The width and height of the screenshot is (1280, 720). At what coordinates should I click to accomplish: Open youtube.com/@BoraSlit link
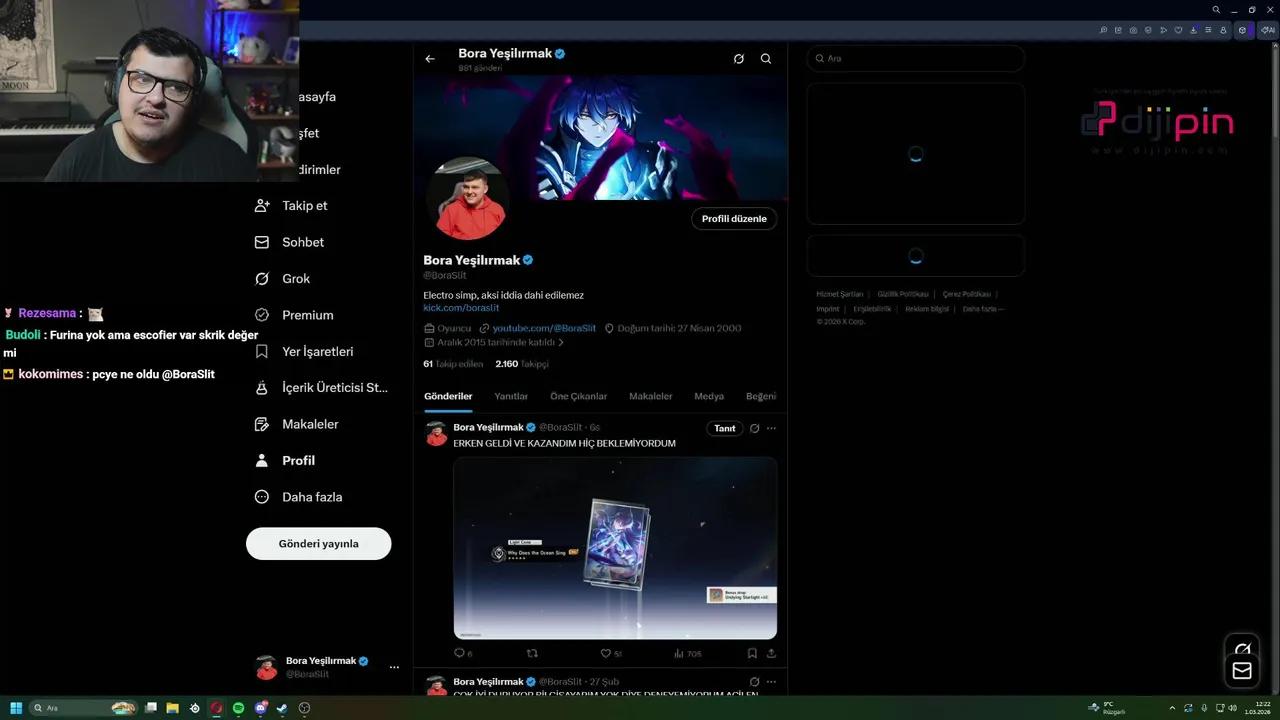544,328
